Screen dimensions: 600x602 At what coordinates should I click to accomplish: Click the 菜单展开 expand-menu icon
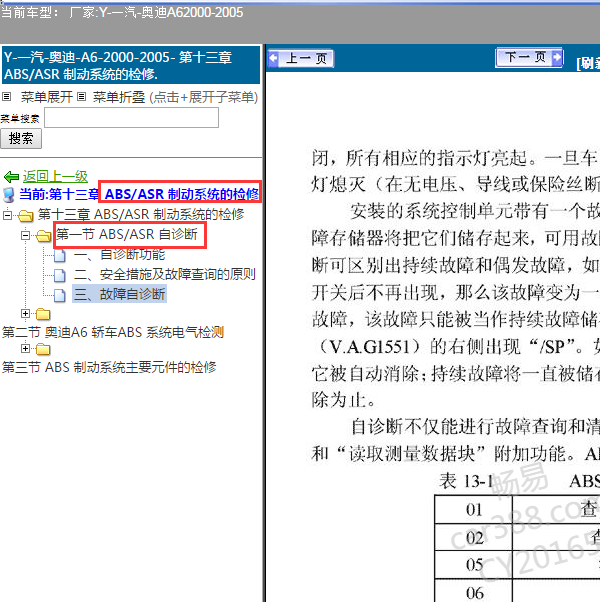(6, 96)
